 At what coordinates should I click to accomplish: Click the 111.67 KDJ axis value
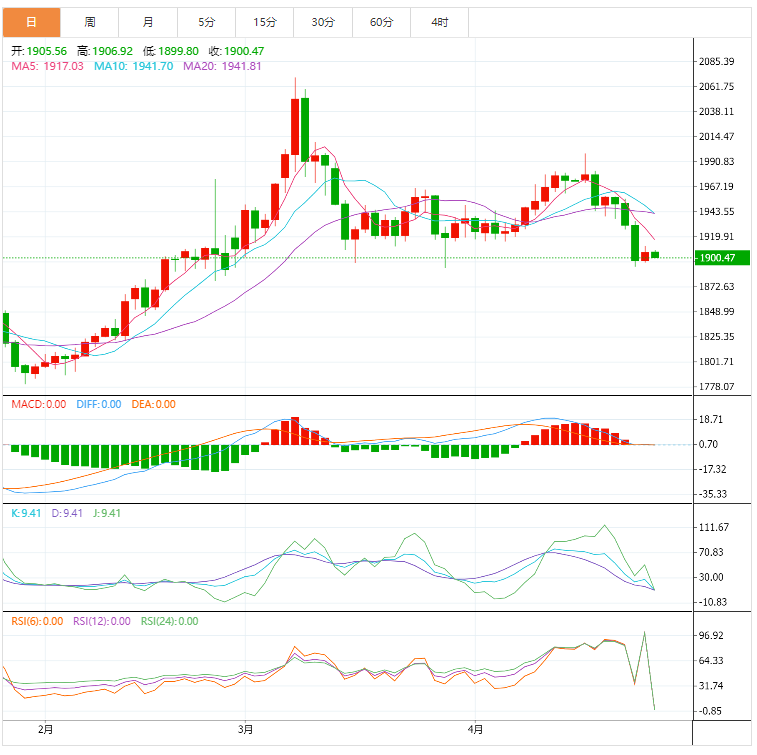714,527
